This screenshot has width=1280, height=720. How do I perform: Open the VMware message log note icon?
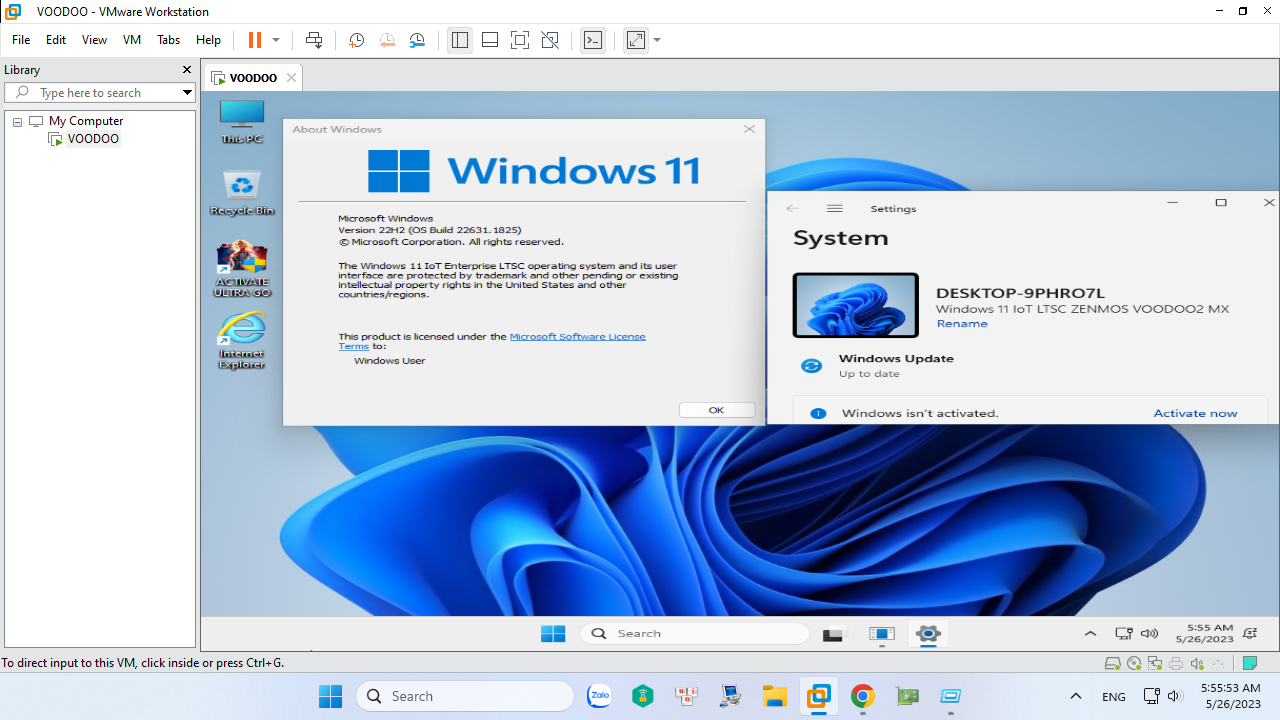pos(1249,663)
